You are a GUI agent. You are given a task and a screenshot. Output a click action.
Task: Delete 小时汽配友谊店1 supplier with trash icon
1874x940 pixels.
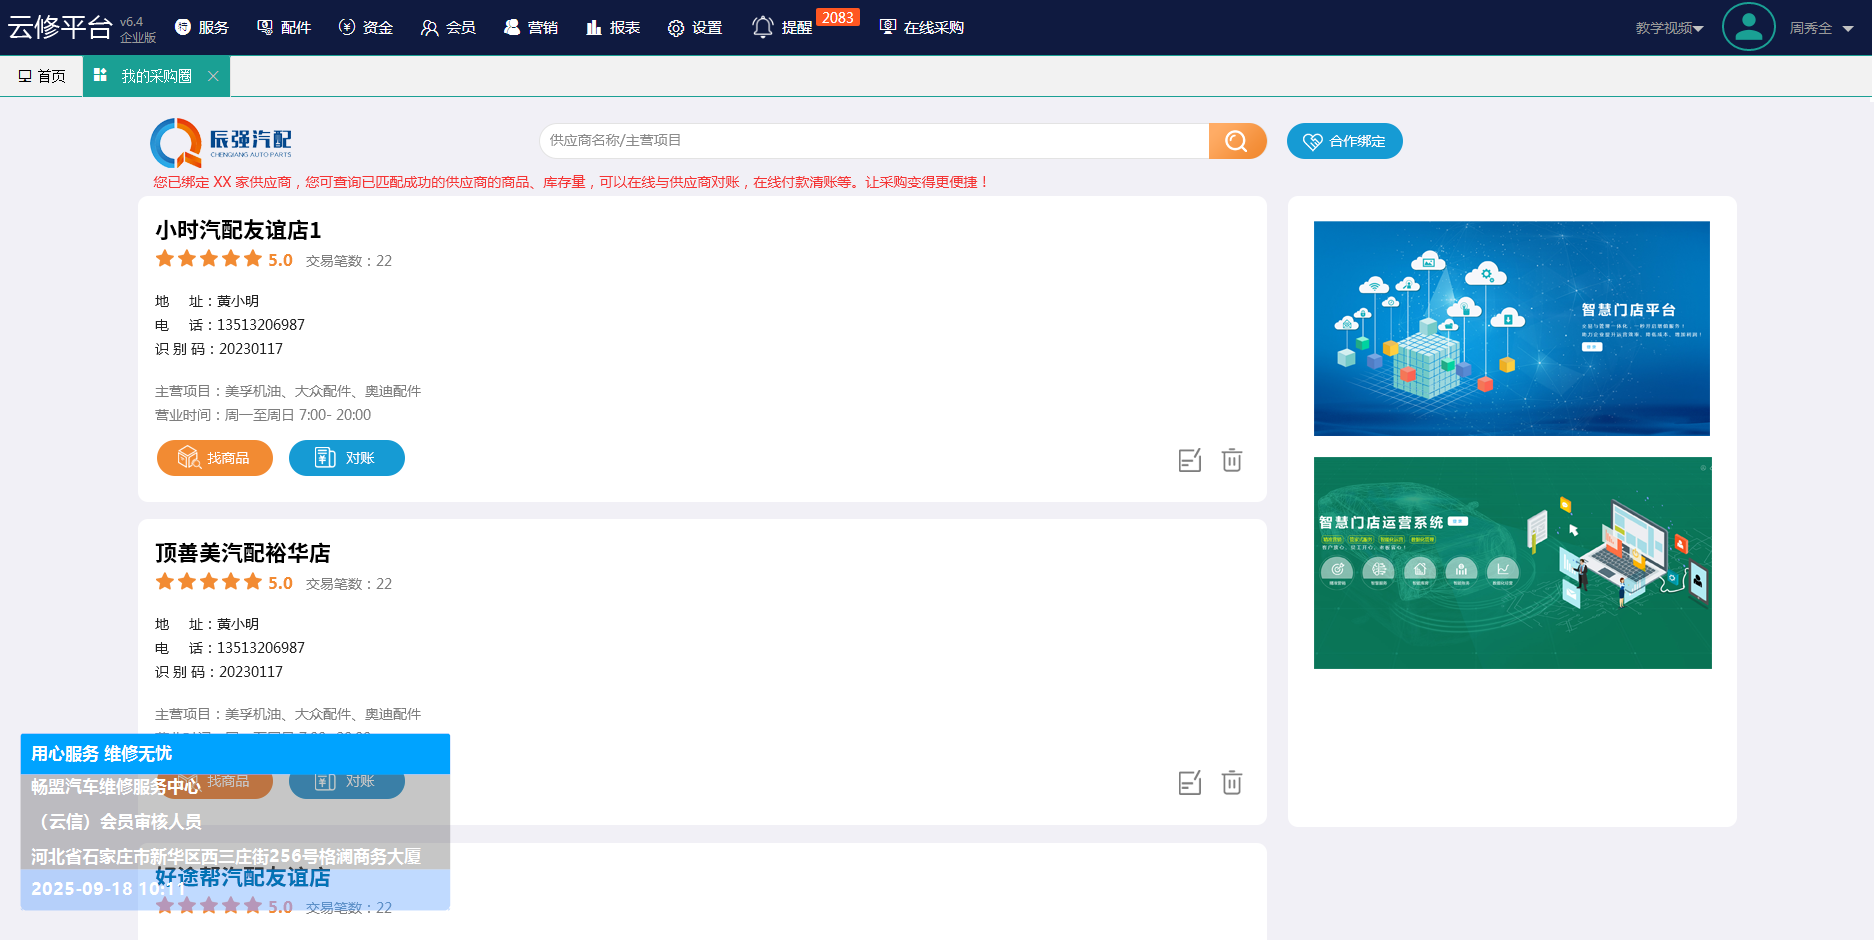click(1232, 460)
